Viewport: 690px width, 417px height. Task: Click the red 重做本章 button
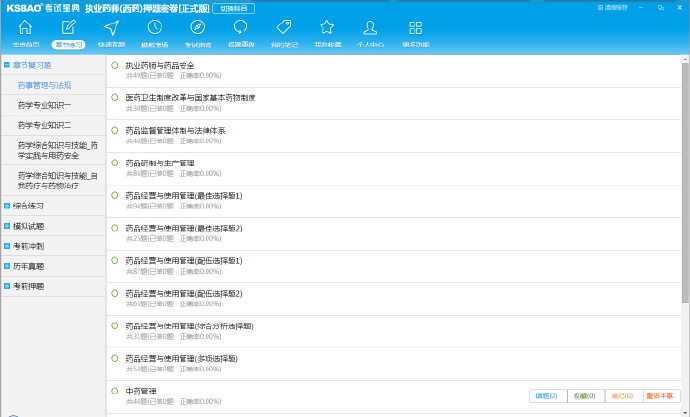(x=660, y=396)
